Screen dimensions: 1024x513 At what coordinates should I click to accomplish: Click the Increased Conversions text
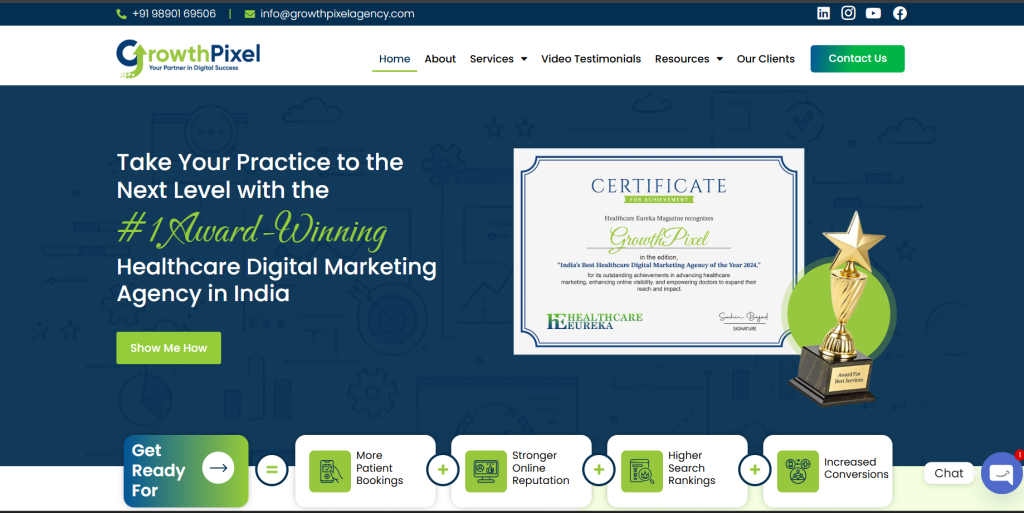(856, 468)
